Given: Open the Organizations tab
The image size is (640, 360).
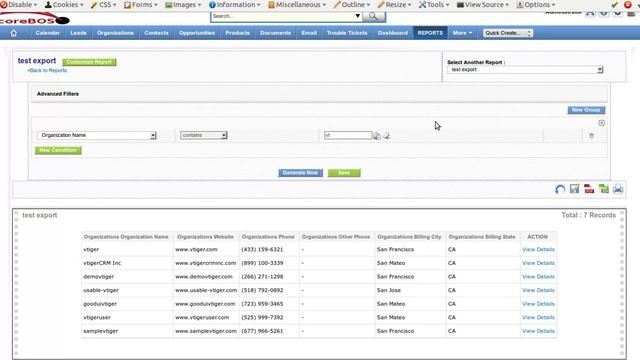Looking at the screenshot, I should click(115, 33).
